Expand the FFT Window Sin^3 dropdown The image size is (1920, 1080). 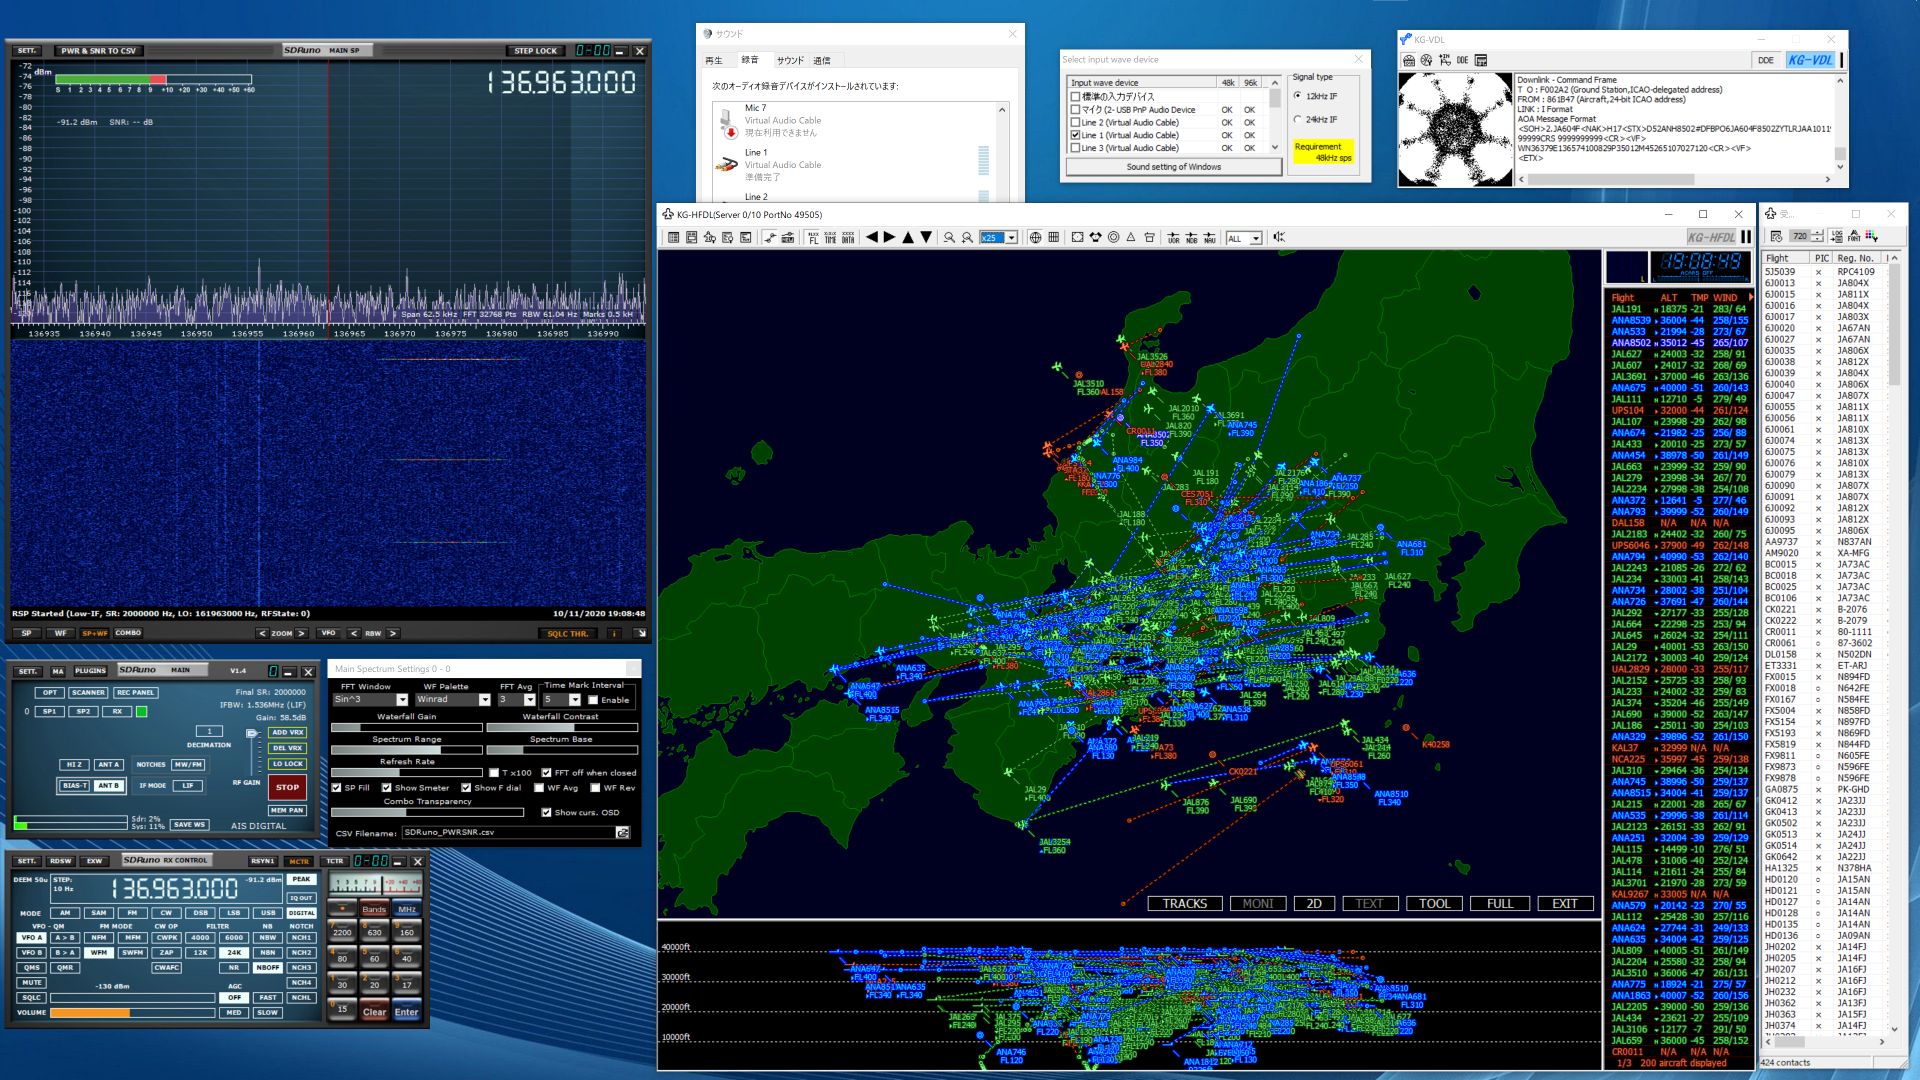pyautogui.click(x=402, y=700)
